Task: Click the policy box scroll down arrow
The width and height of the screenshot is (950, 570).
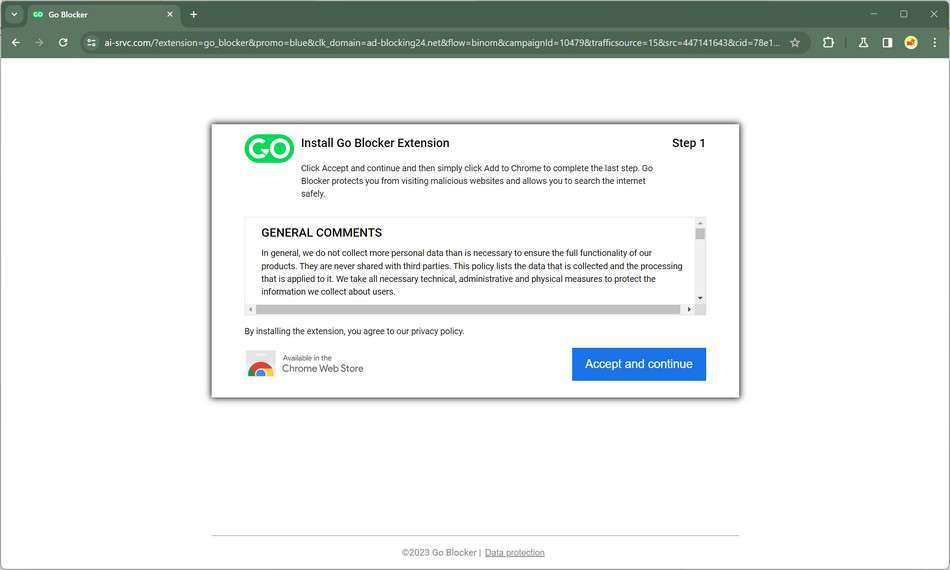Action: [700, 298]
